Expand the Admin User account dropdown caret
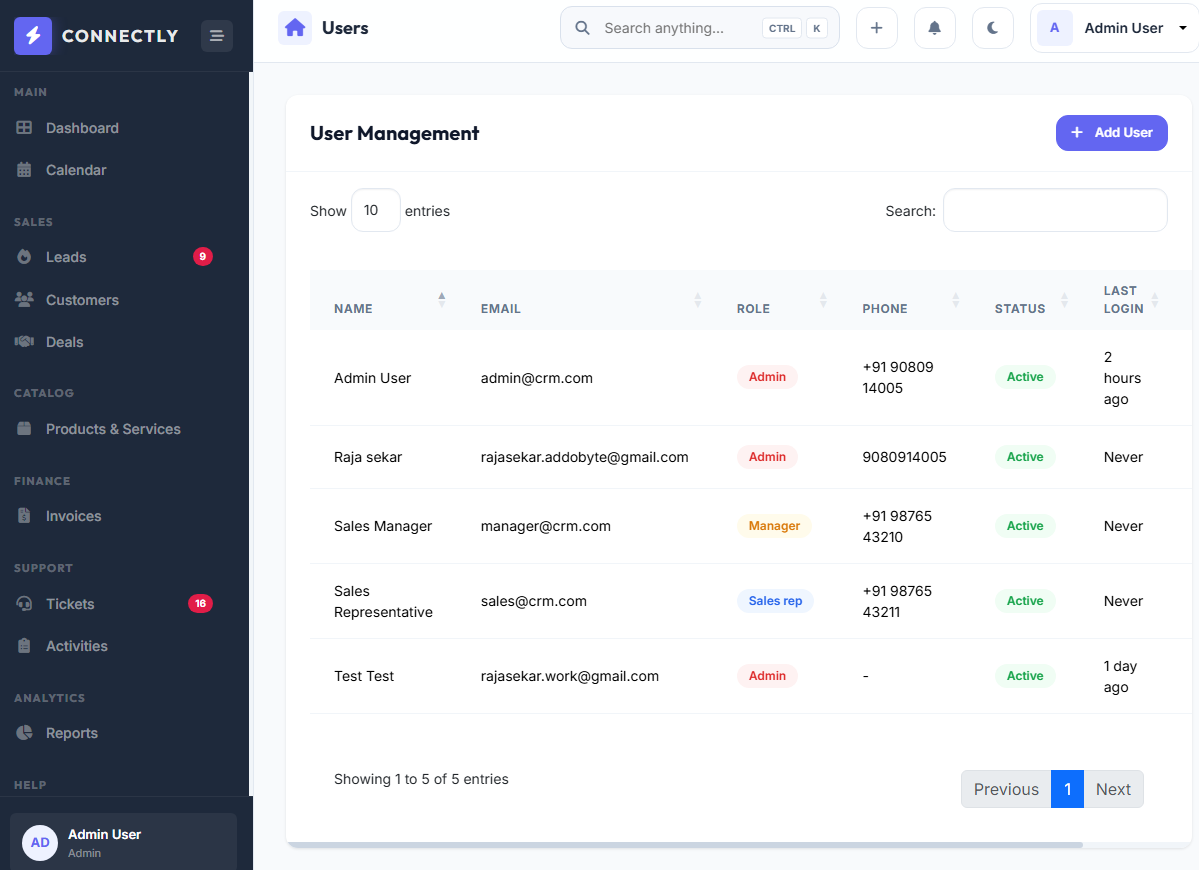Screen dimensions: 1199x870 click(1182, 28)
